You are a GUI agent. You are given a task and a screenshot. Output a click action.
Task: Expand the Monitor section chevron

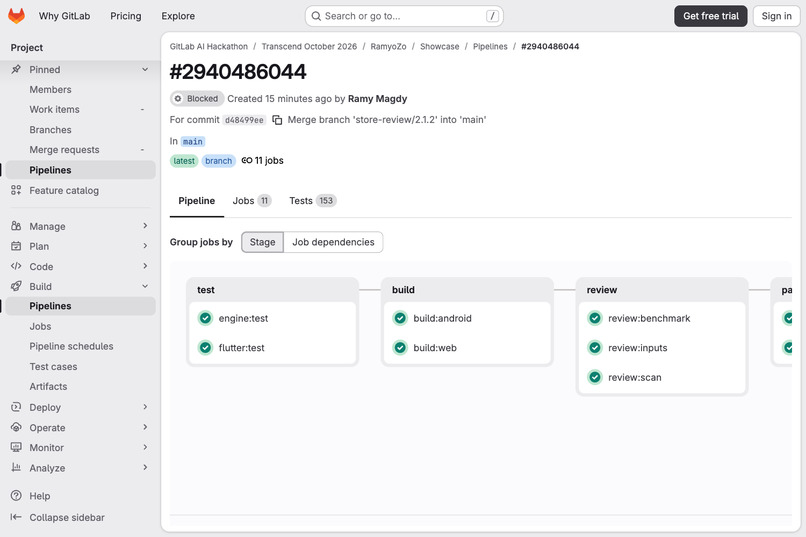[145, 447]
